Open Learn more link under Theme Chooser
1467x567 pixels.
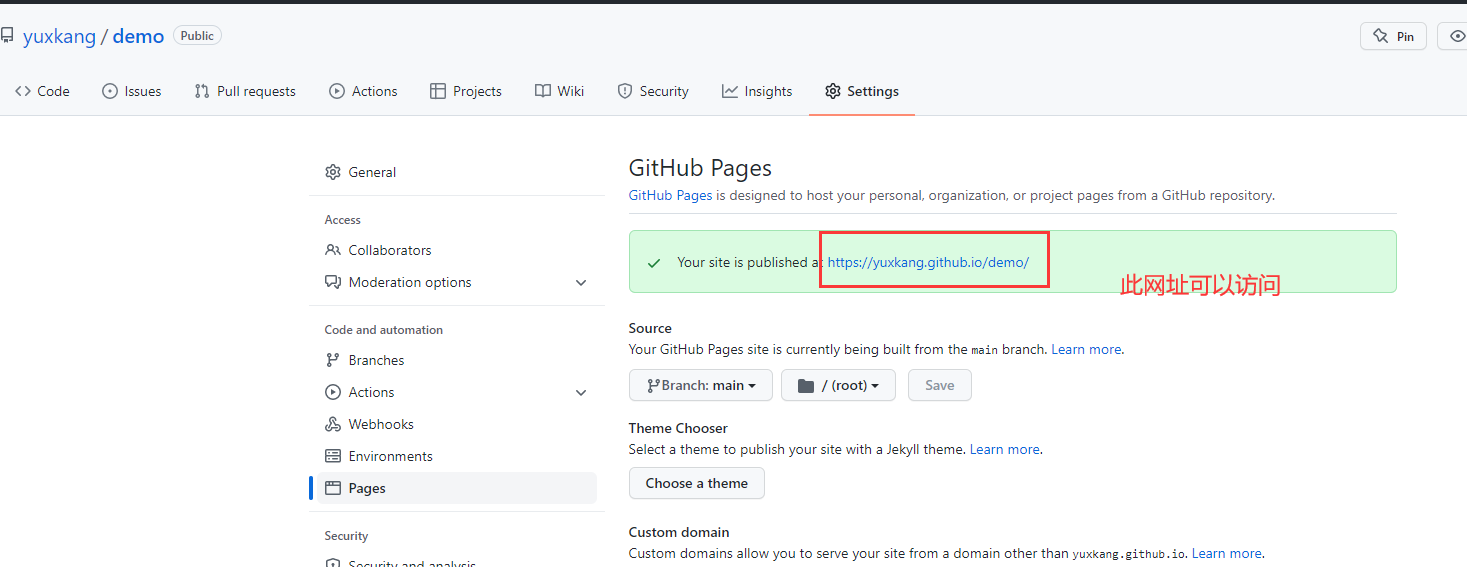1005,449
